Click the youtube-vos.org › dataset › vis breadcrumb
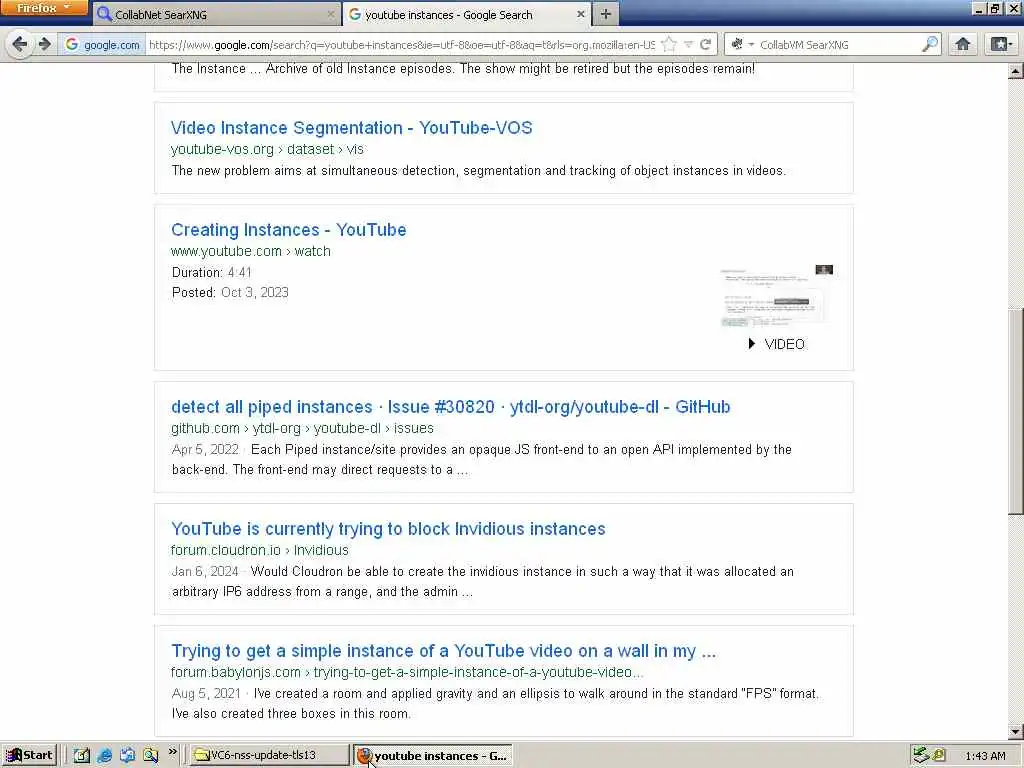This screenshot has width=1024, height=768. (267, 150)
